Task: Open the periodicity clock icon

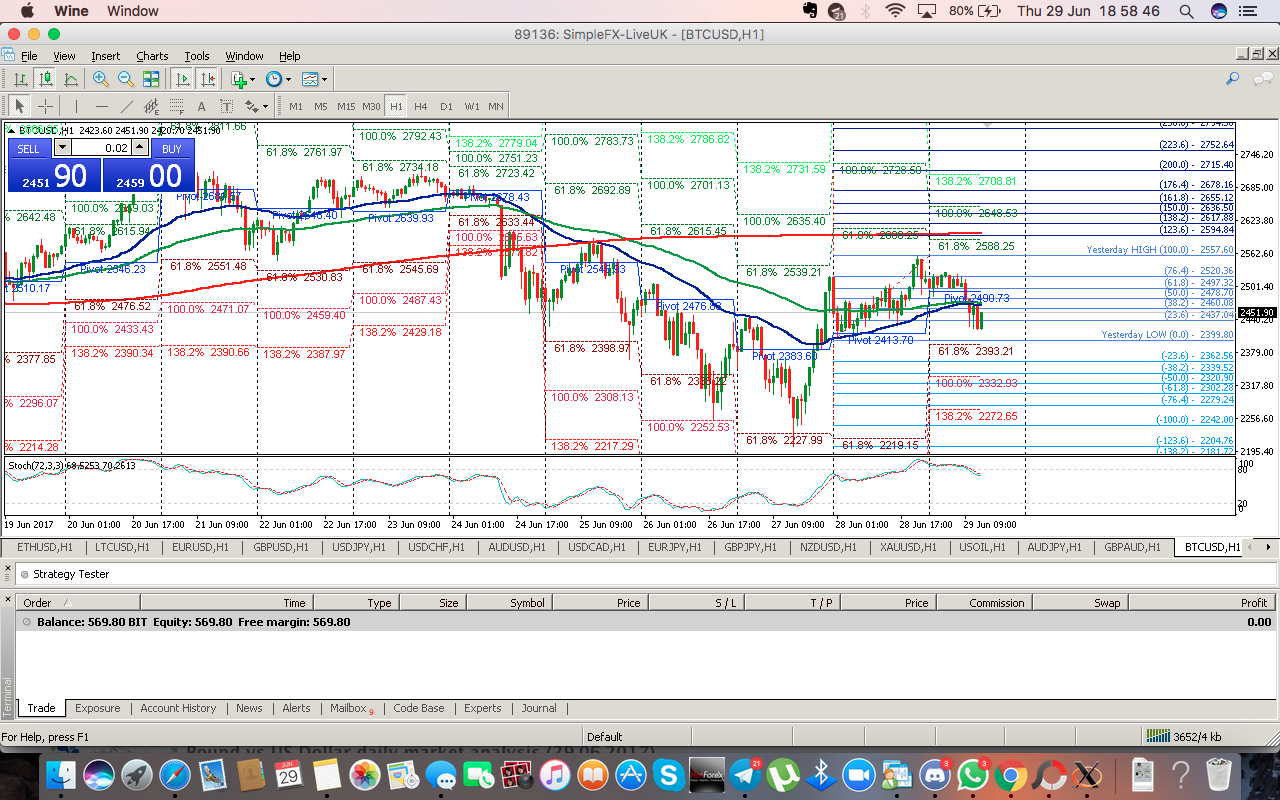Action: [x=274, y=79]
